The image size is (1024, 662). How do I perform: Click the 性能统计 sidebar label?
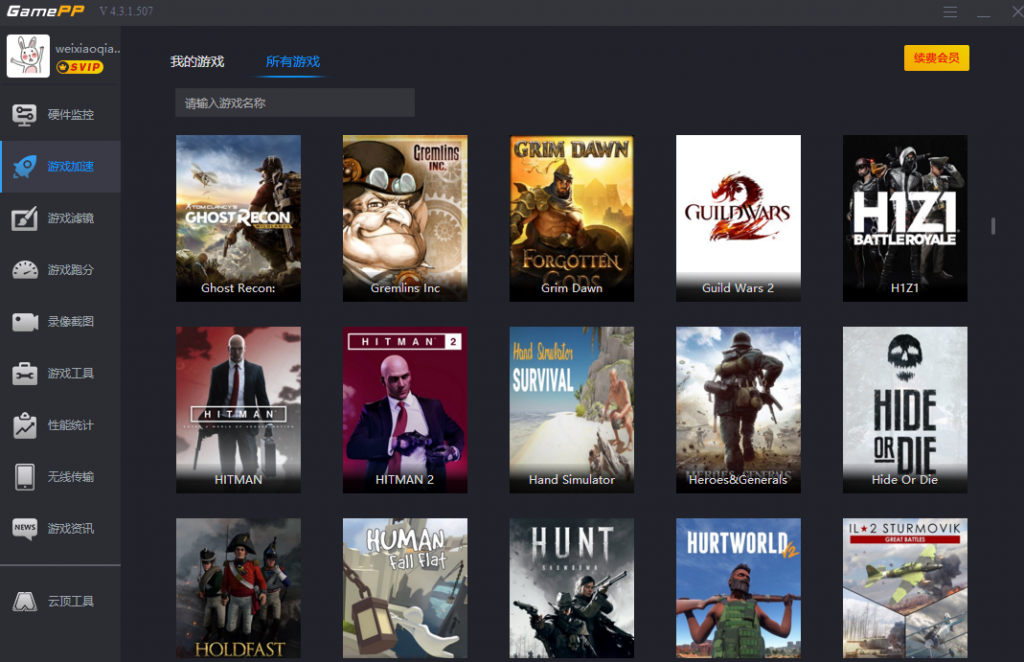71,425
